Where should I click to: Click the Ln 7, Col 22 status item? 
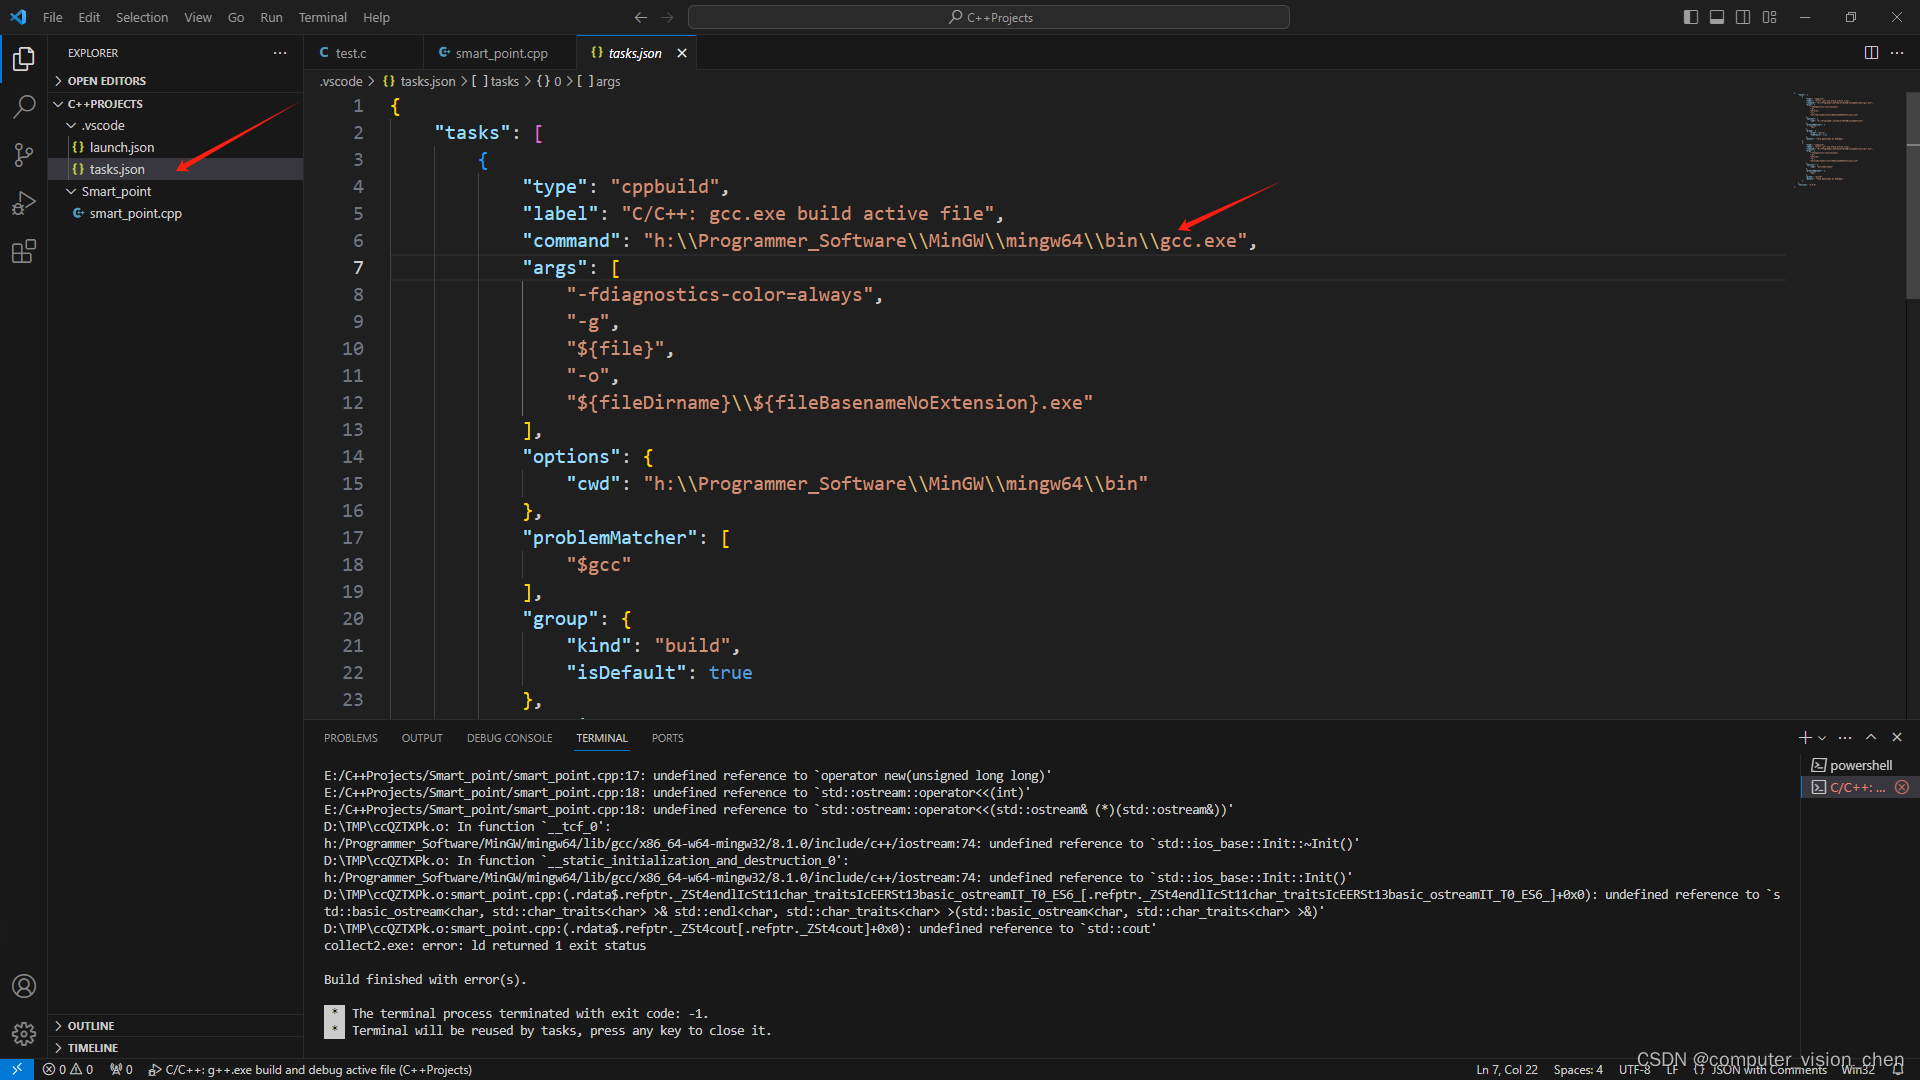[1507, 1069]
